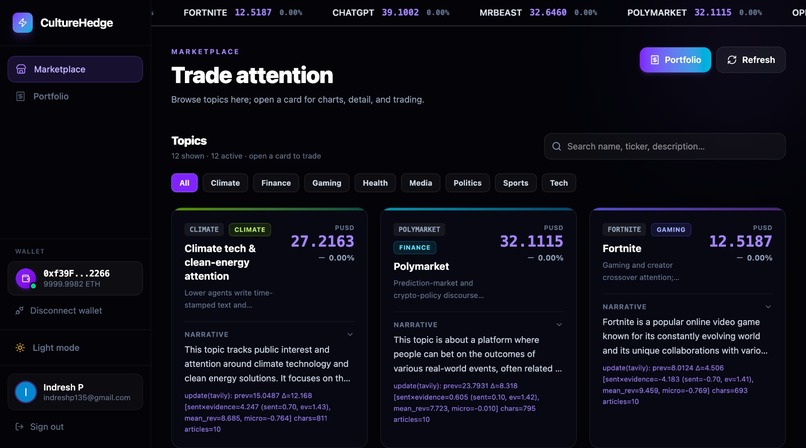Click the FORTNITE 12.5187 ticker entry
The height and width of the screenshot is (448, 806).
(243, 12)
